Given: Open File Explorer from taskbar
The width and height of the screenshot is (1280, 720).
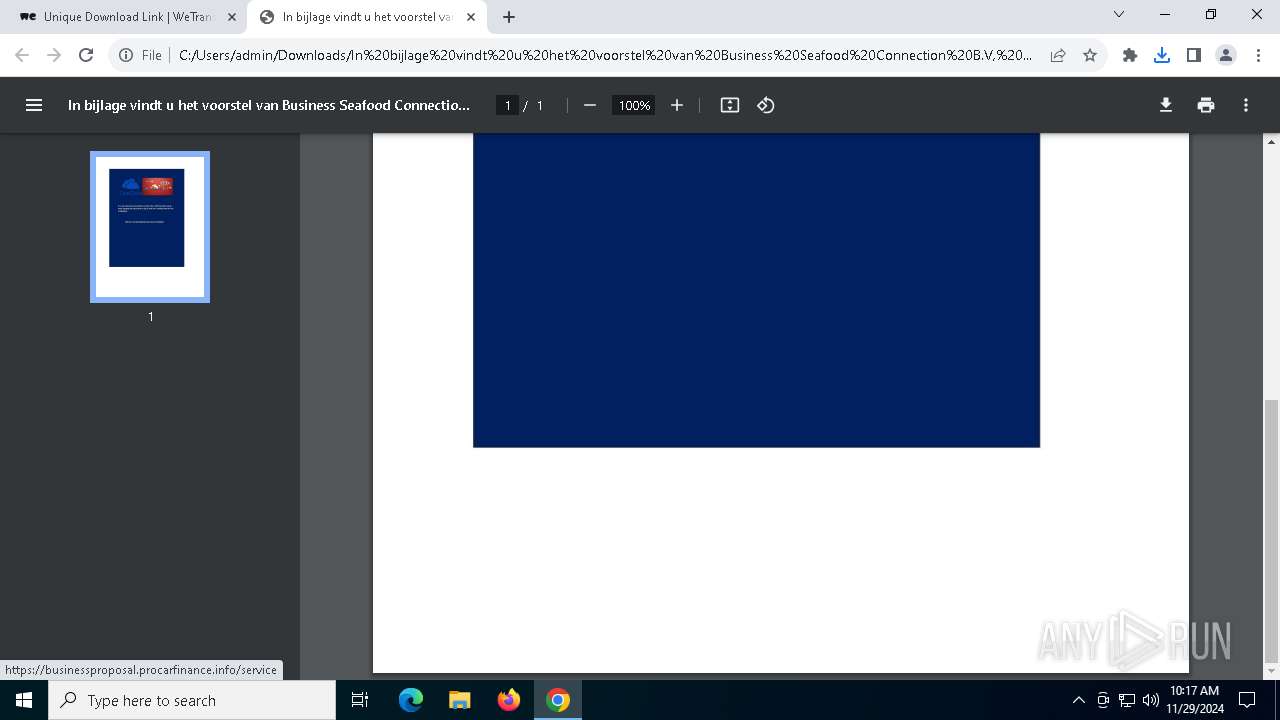Looking at the screenshot, I should (x=459, y=700).
